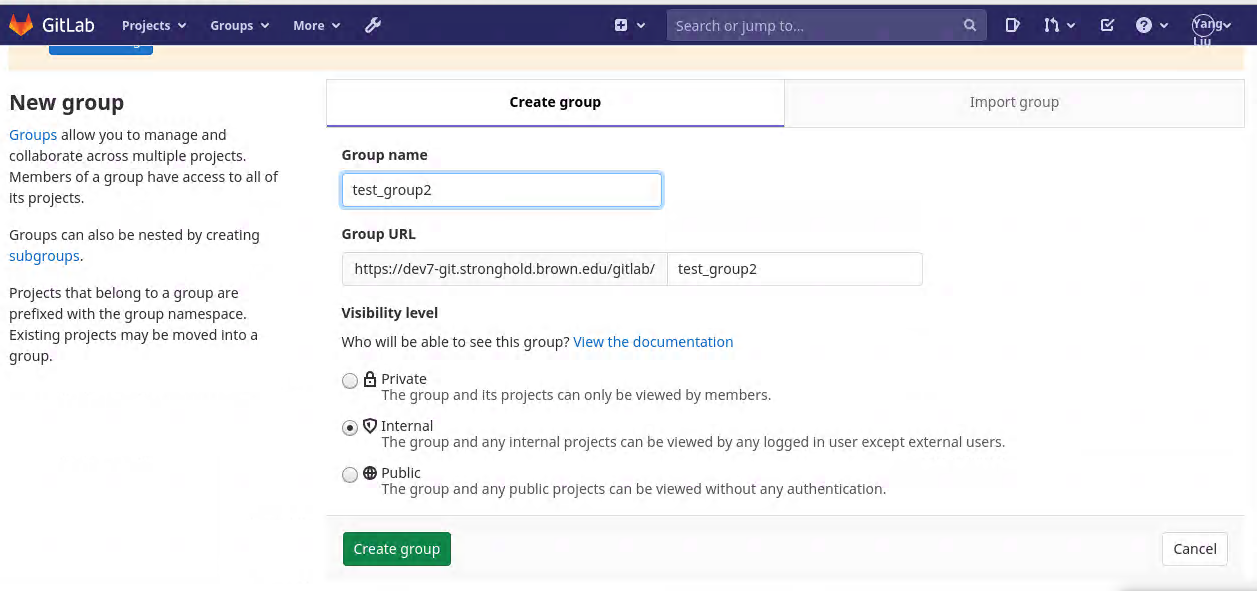Viewport: 1257px width, 591px height.
Task: Open the View the documentation link
Action: [653, 342]
